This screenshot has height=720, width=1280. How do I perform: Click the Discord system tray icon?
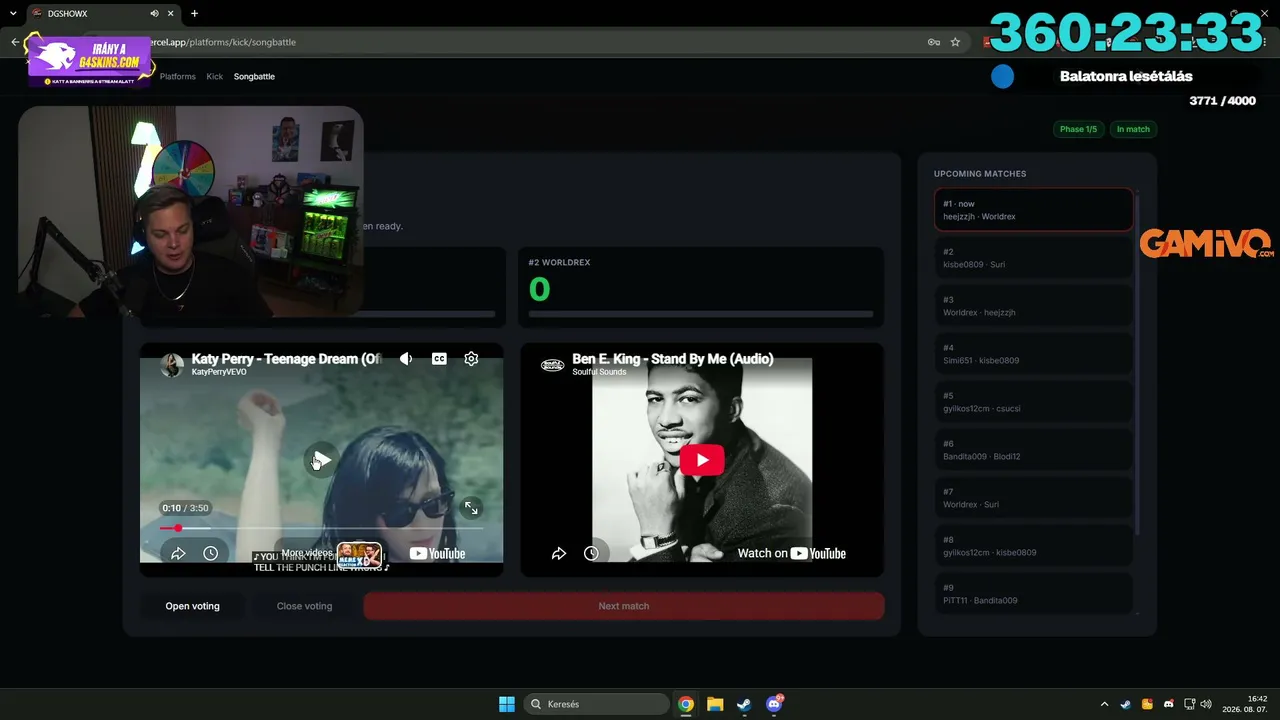click(x=1169, y=704)
